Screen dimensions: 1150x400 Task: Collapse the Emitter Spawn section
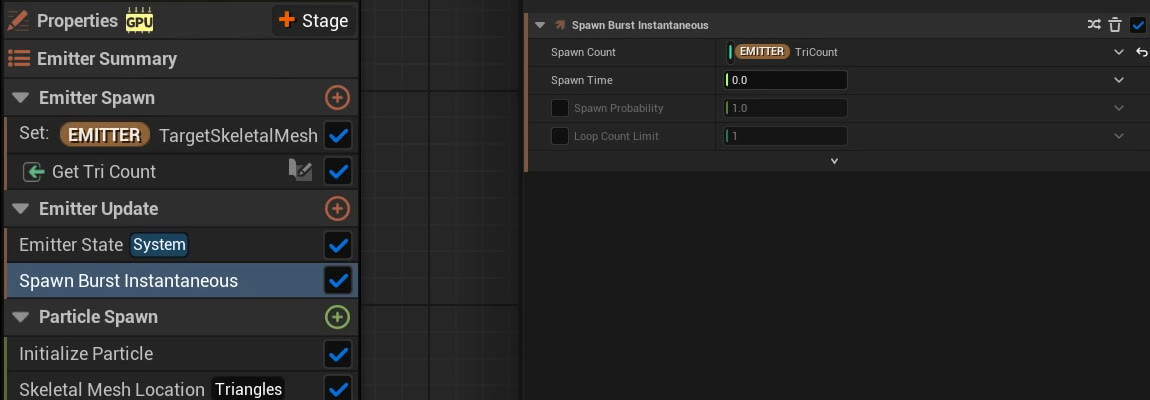[x=21, y=98]
